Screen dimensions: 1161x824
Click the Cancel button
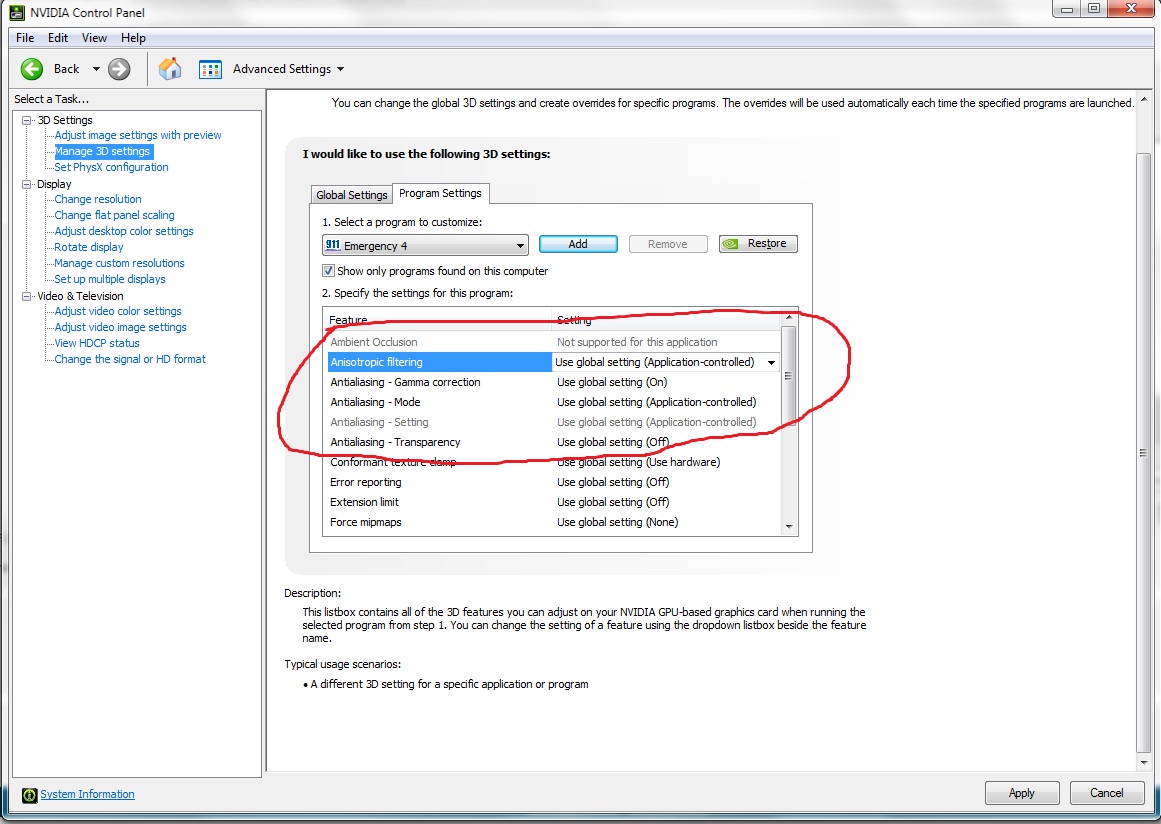[x=1107, y=793]
